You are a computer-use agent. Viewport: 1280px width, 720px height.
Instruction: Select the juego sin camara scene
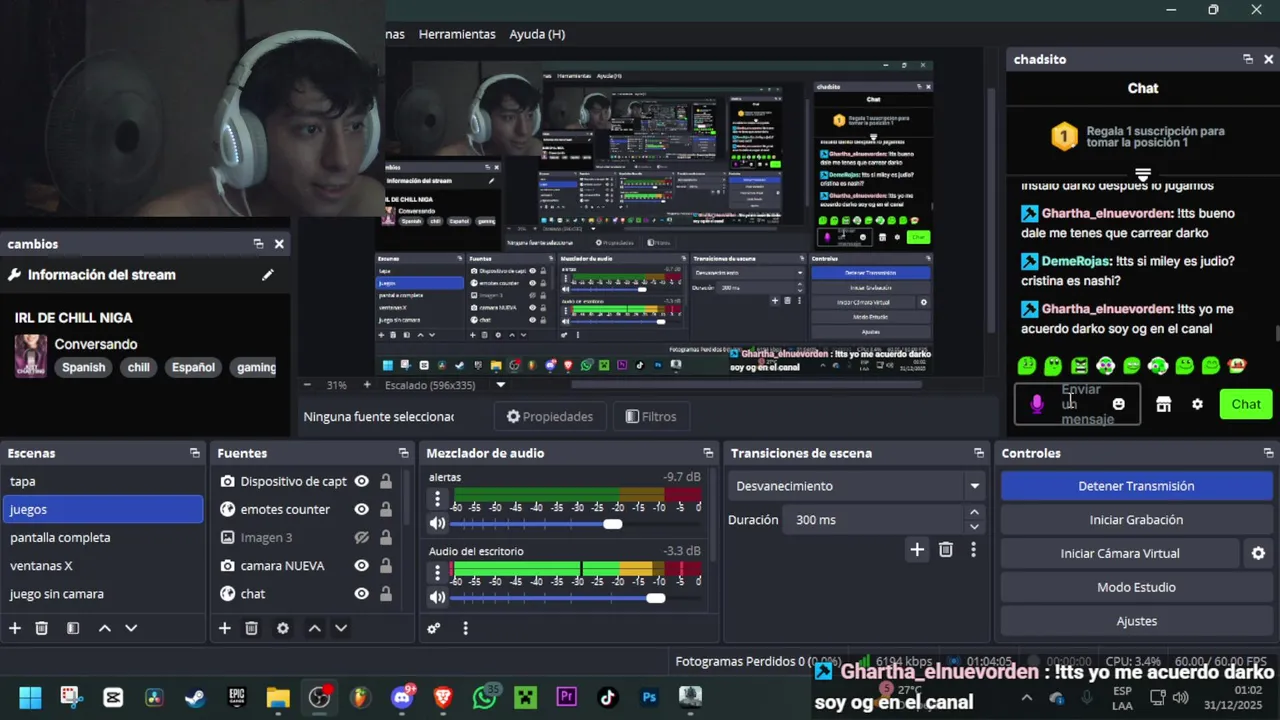tap(102, 593)
